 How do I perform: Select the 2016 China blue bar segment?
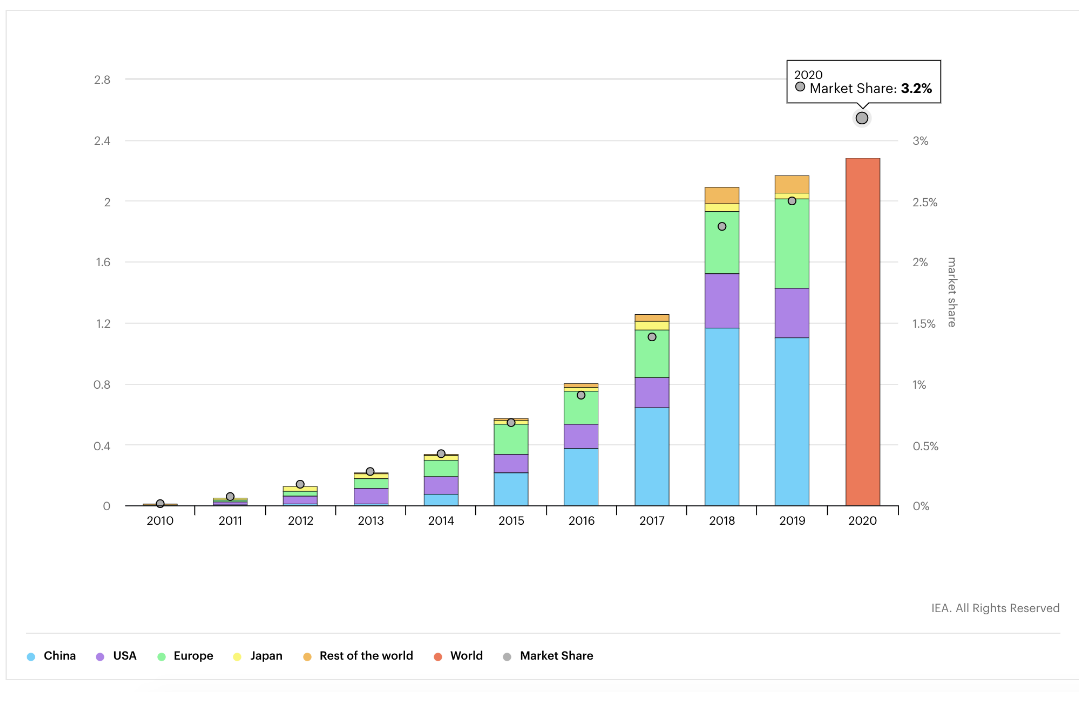581,476
